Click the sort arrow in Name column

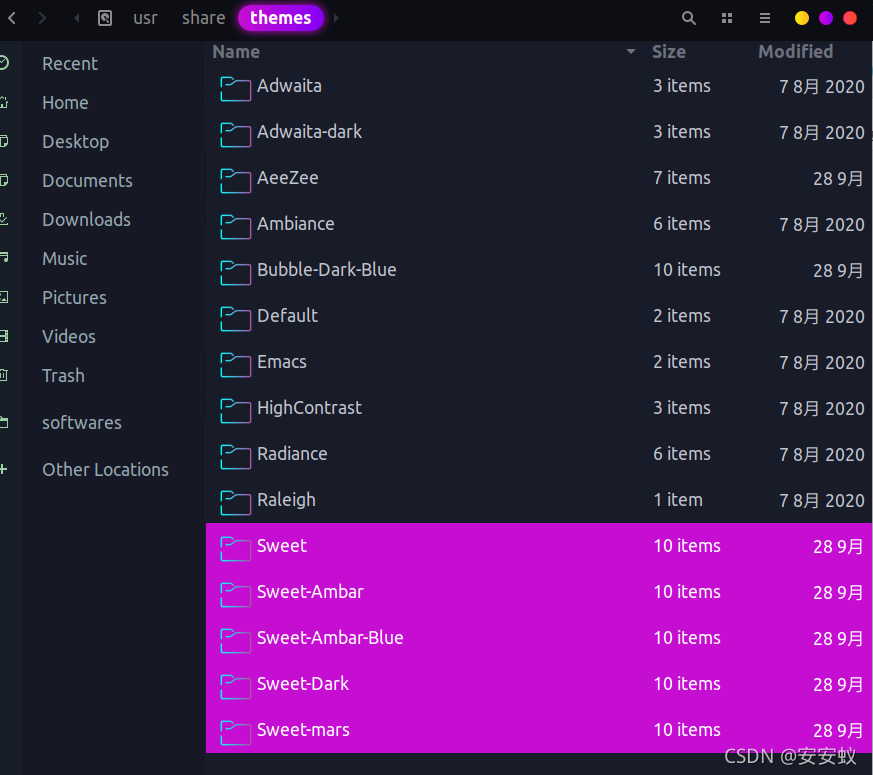tap(631, 51)
